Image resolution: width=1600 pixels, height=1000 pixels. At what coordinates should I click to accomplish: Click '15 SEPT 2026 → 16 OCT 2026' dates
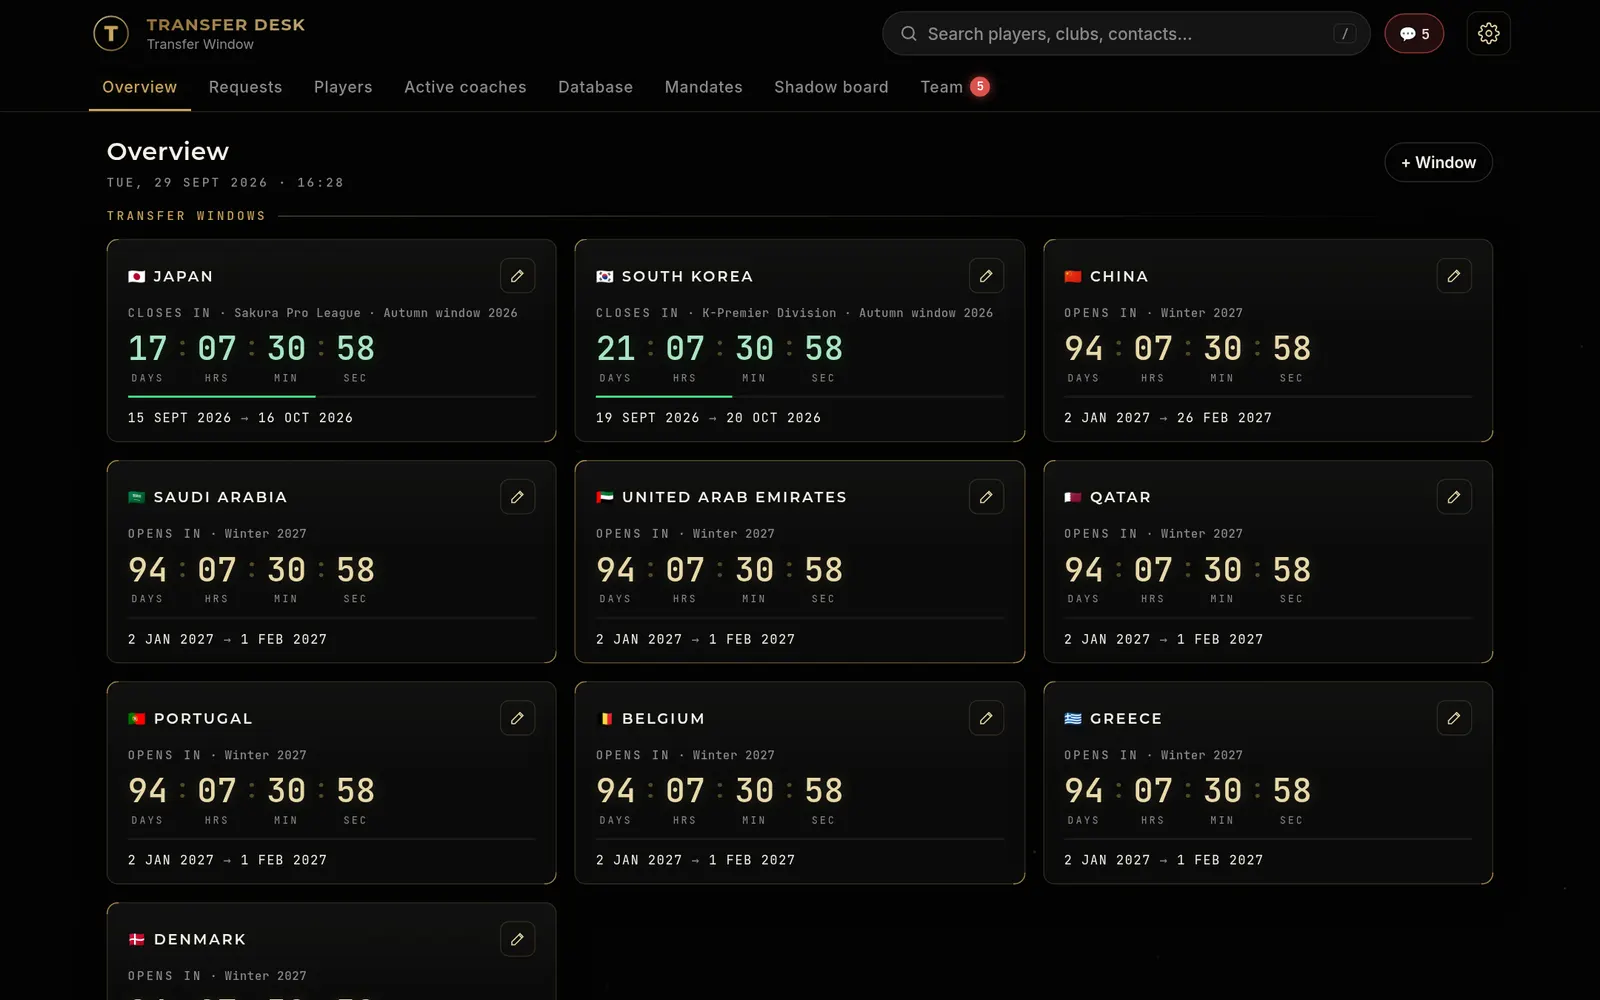pyautogui.click(x=240, y=418)
